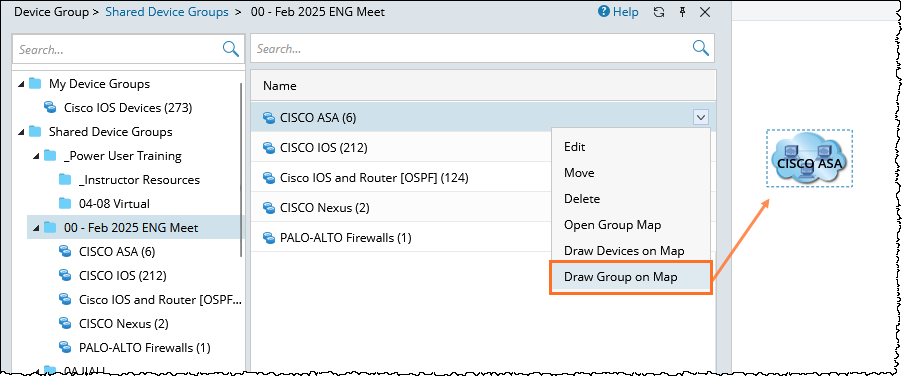Collapse the _Power User Training folder
903x377 pixels.
coord(36,156)
